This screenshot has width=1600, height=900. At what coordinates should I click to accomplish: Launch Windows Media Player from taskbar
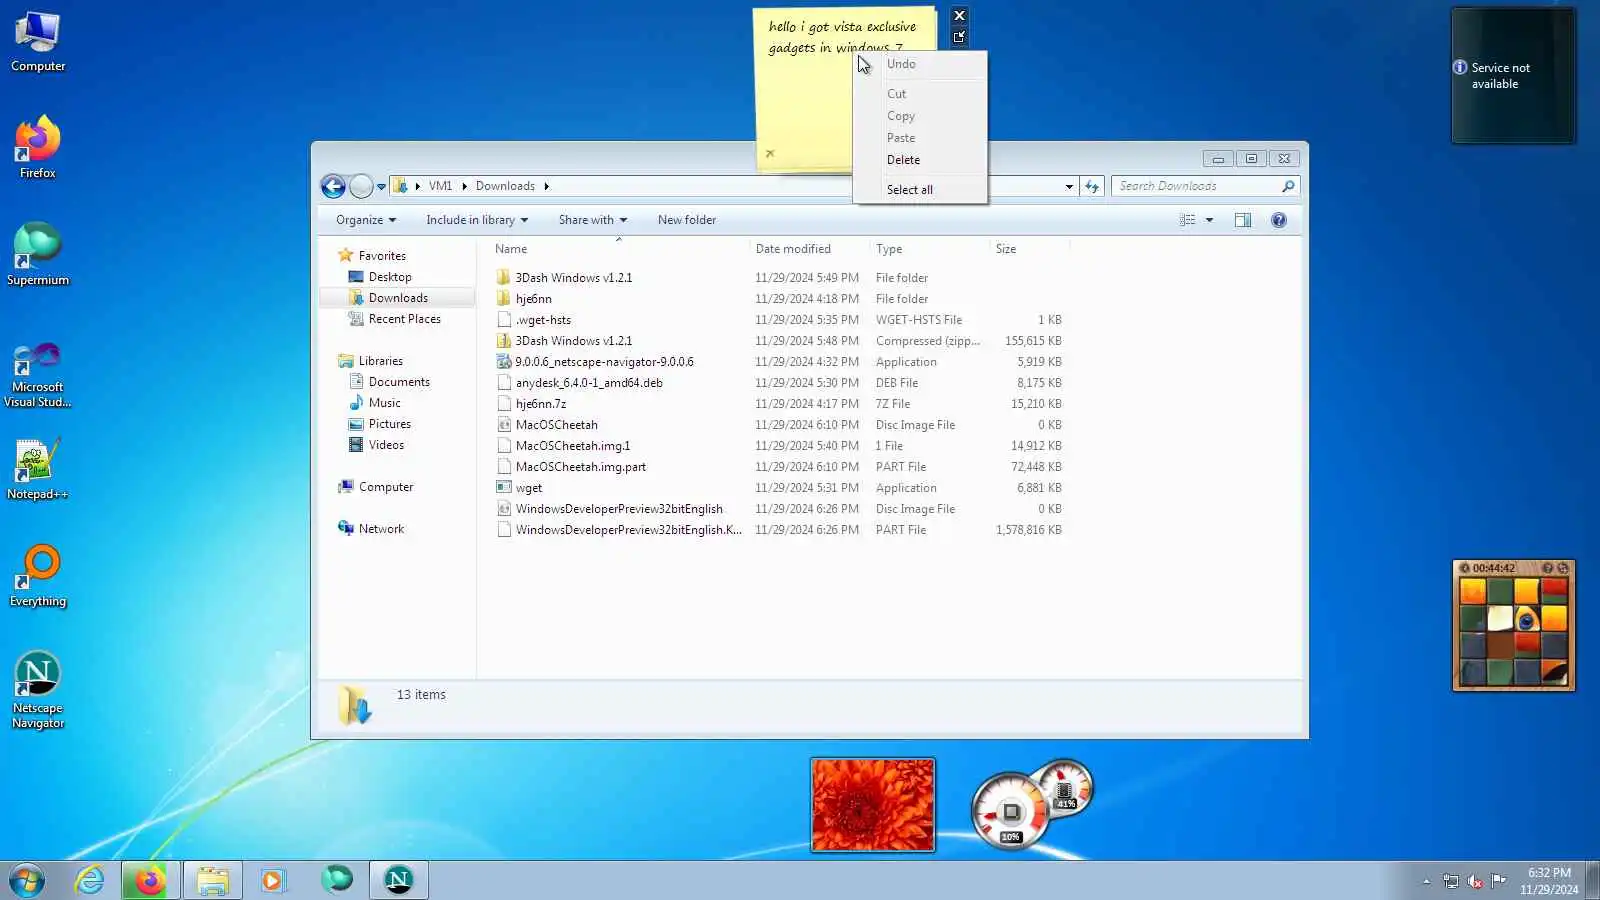click(x=272, y=880)
